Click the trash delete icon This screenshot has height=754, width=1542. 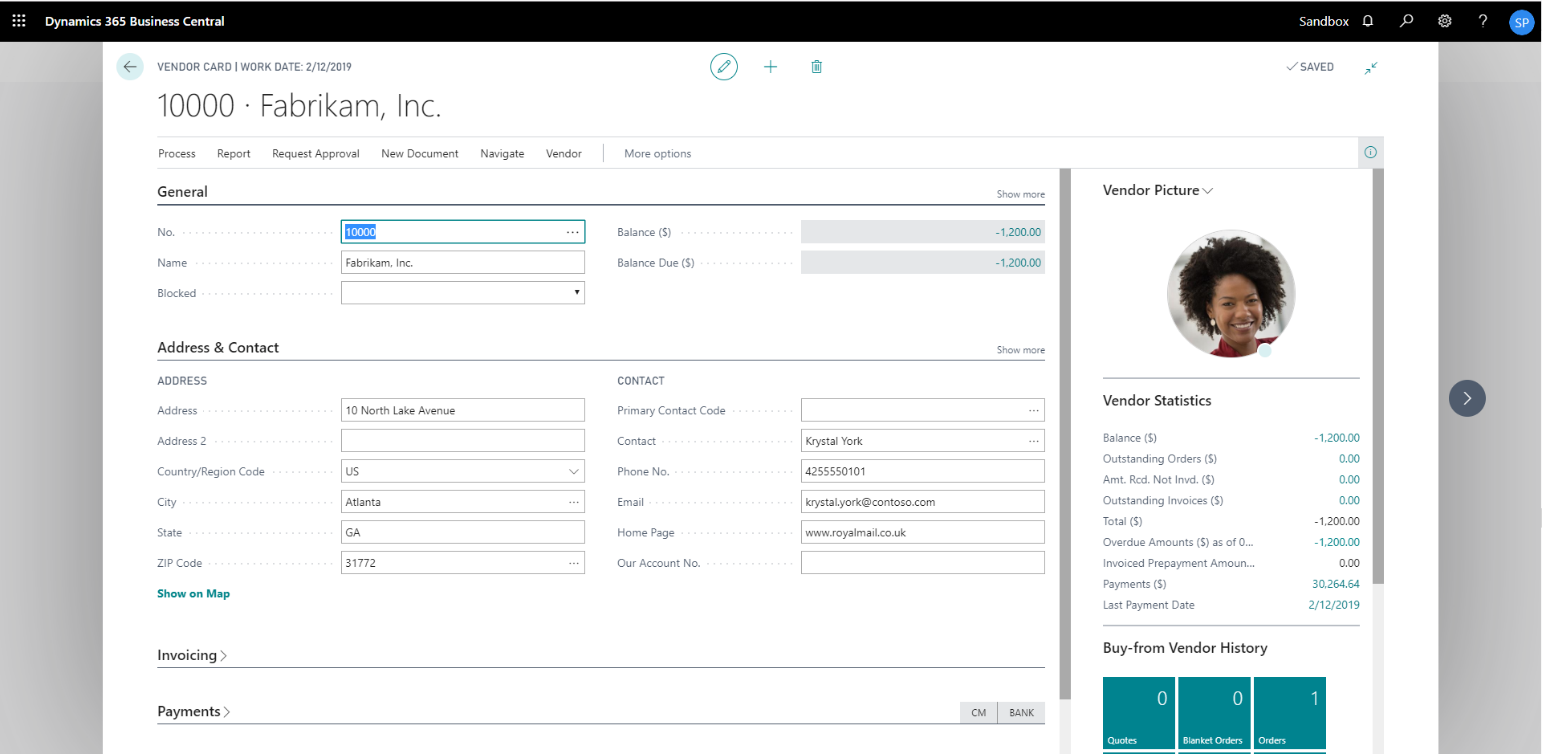(x=816, y=67)
